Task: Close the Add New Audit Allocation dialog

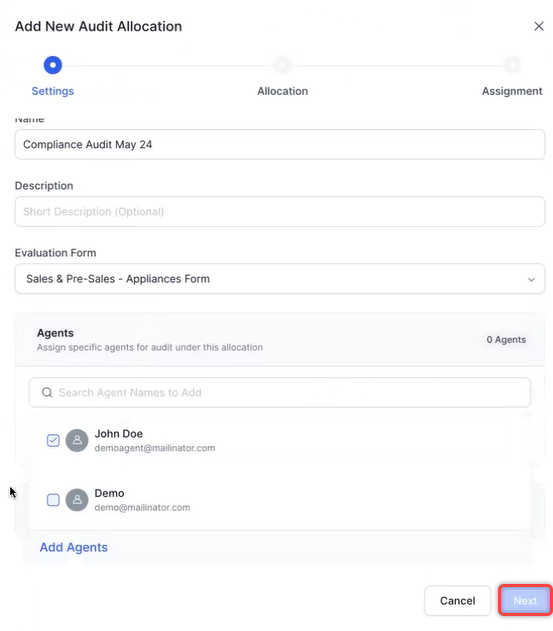Action: pos(539,27)
